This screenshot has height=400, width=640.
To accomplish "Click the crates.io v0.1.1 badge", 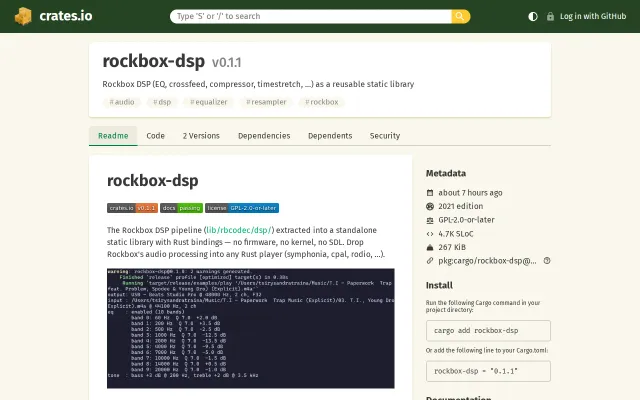I will tap(132, 208).
